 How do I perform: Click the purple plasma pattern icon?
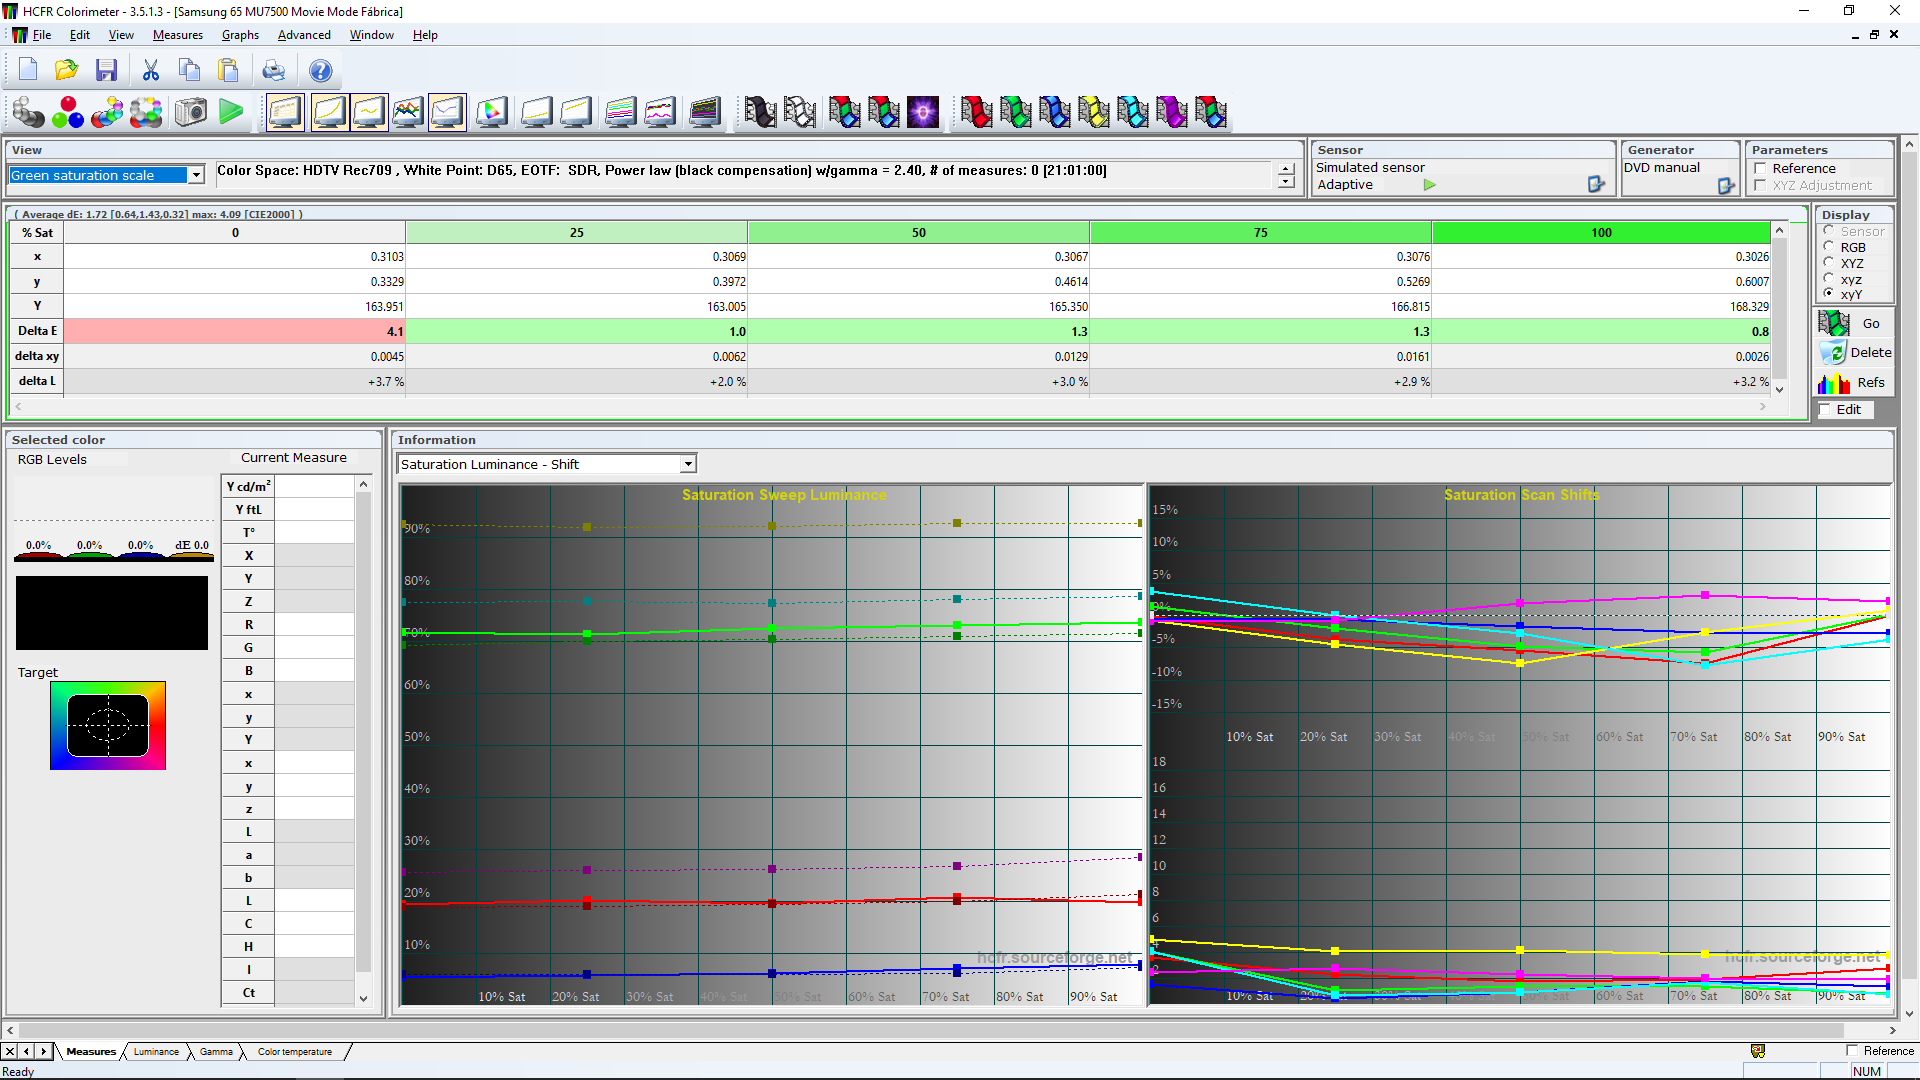[x=922, y=112]
